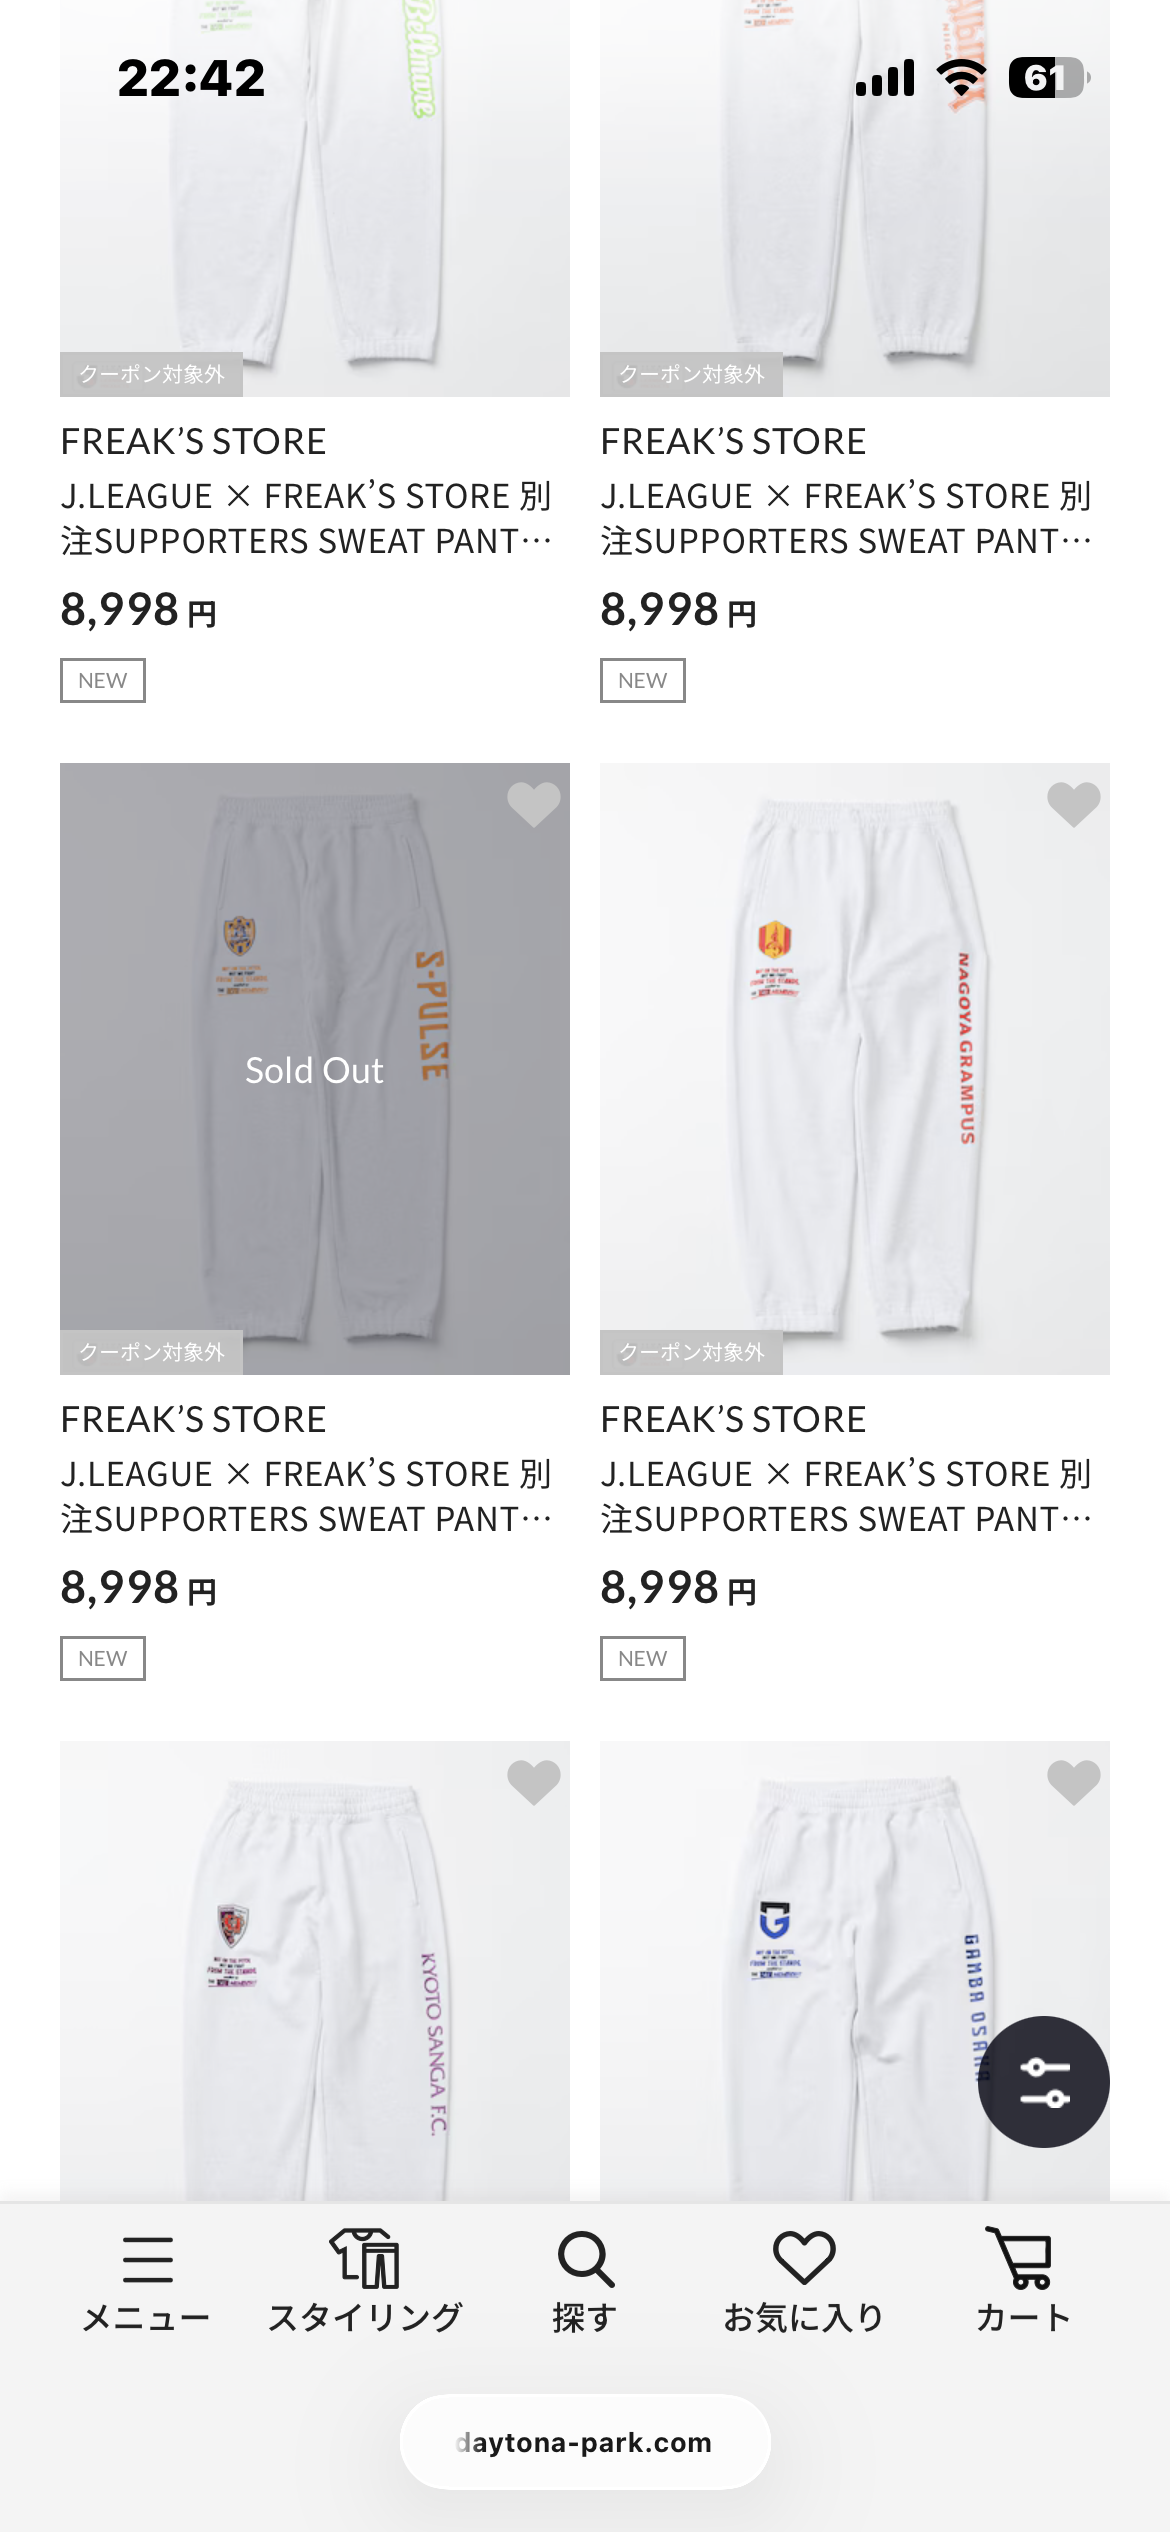Open the filter settings floating button
The height and width of the screenshot is (2532, 1170).
(x=1043, y=2081)
